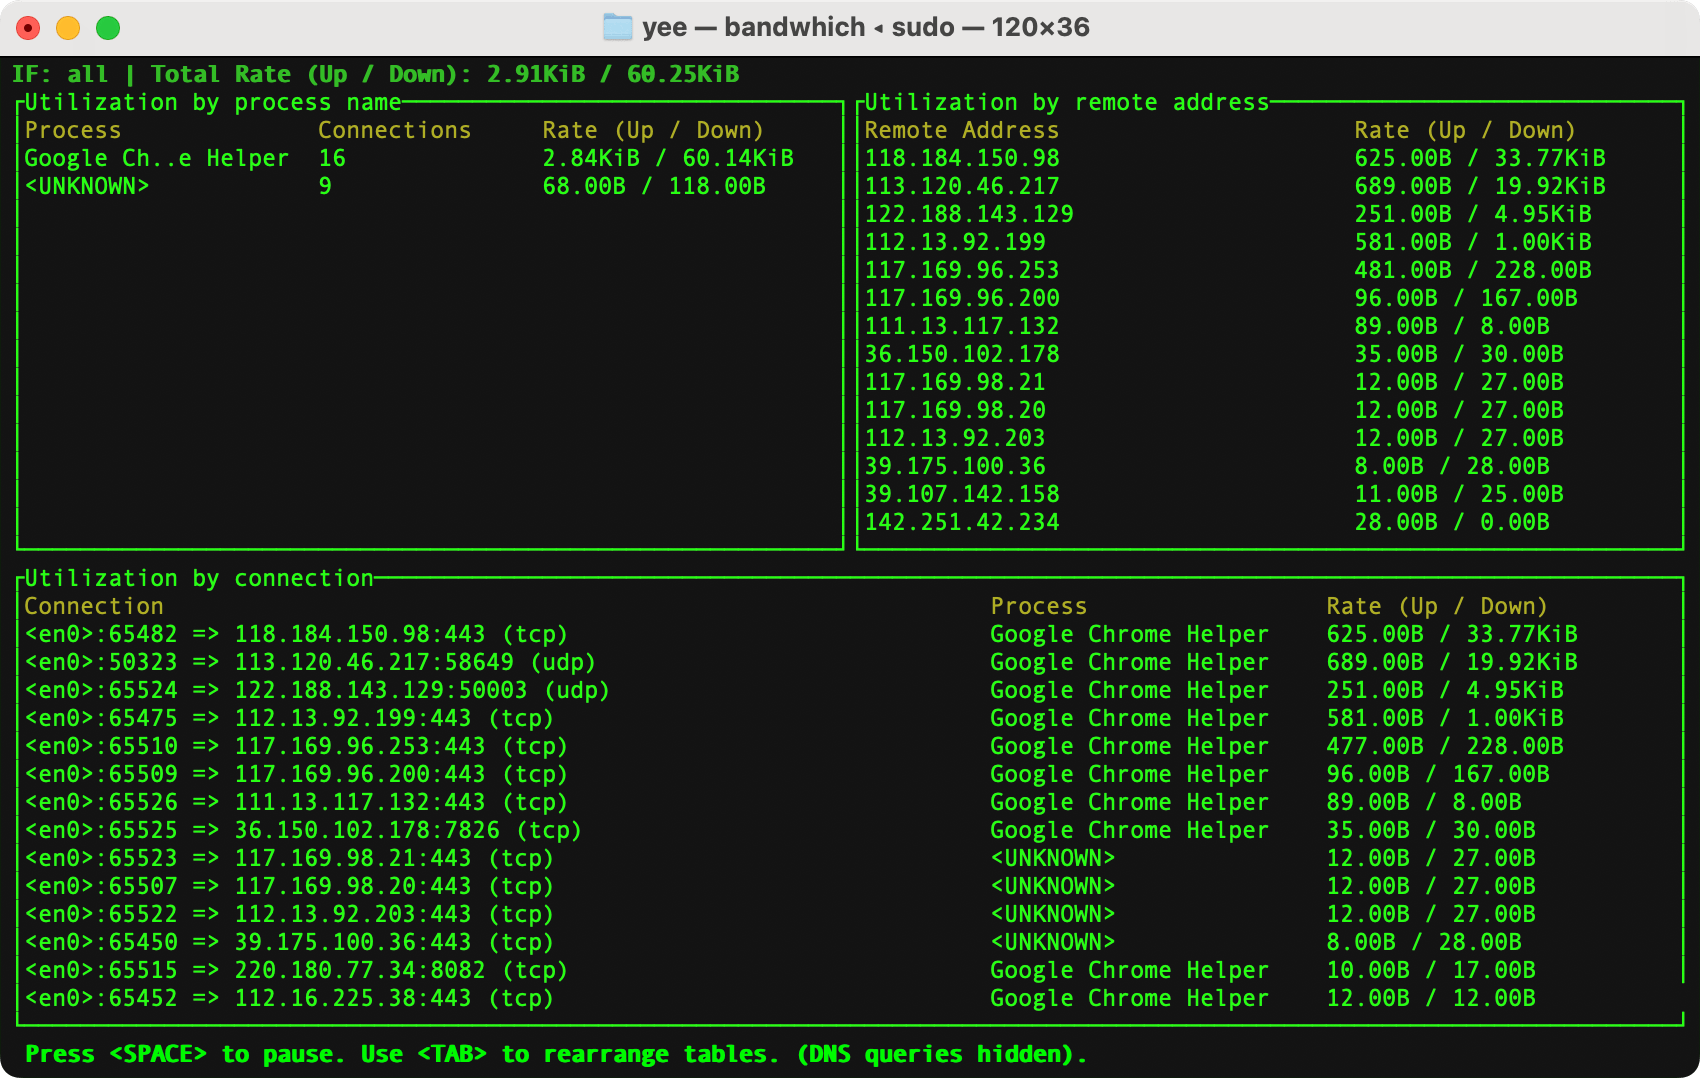Click the red close window button
The image size is (1700, 1078).
pyautogui.click(x=28, y=28)
